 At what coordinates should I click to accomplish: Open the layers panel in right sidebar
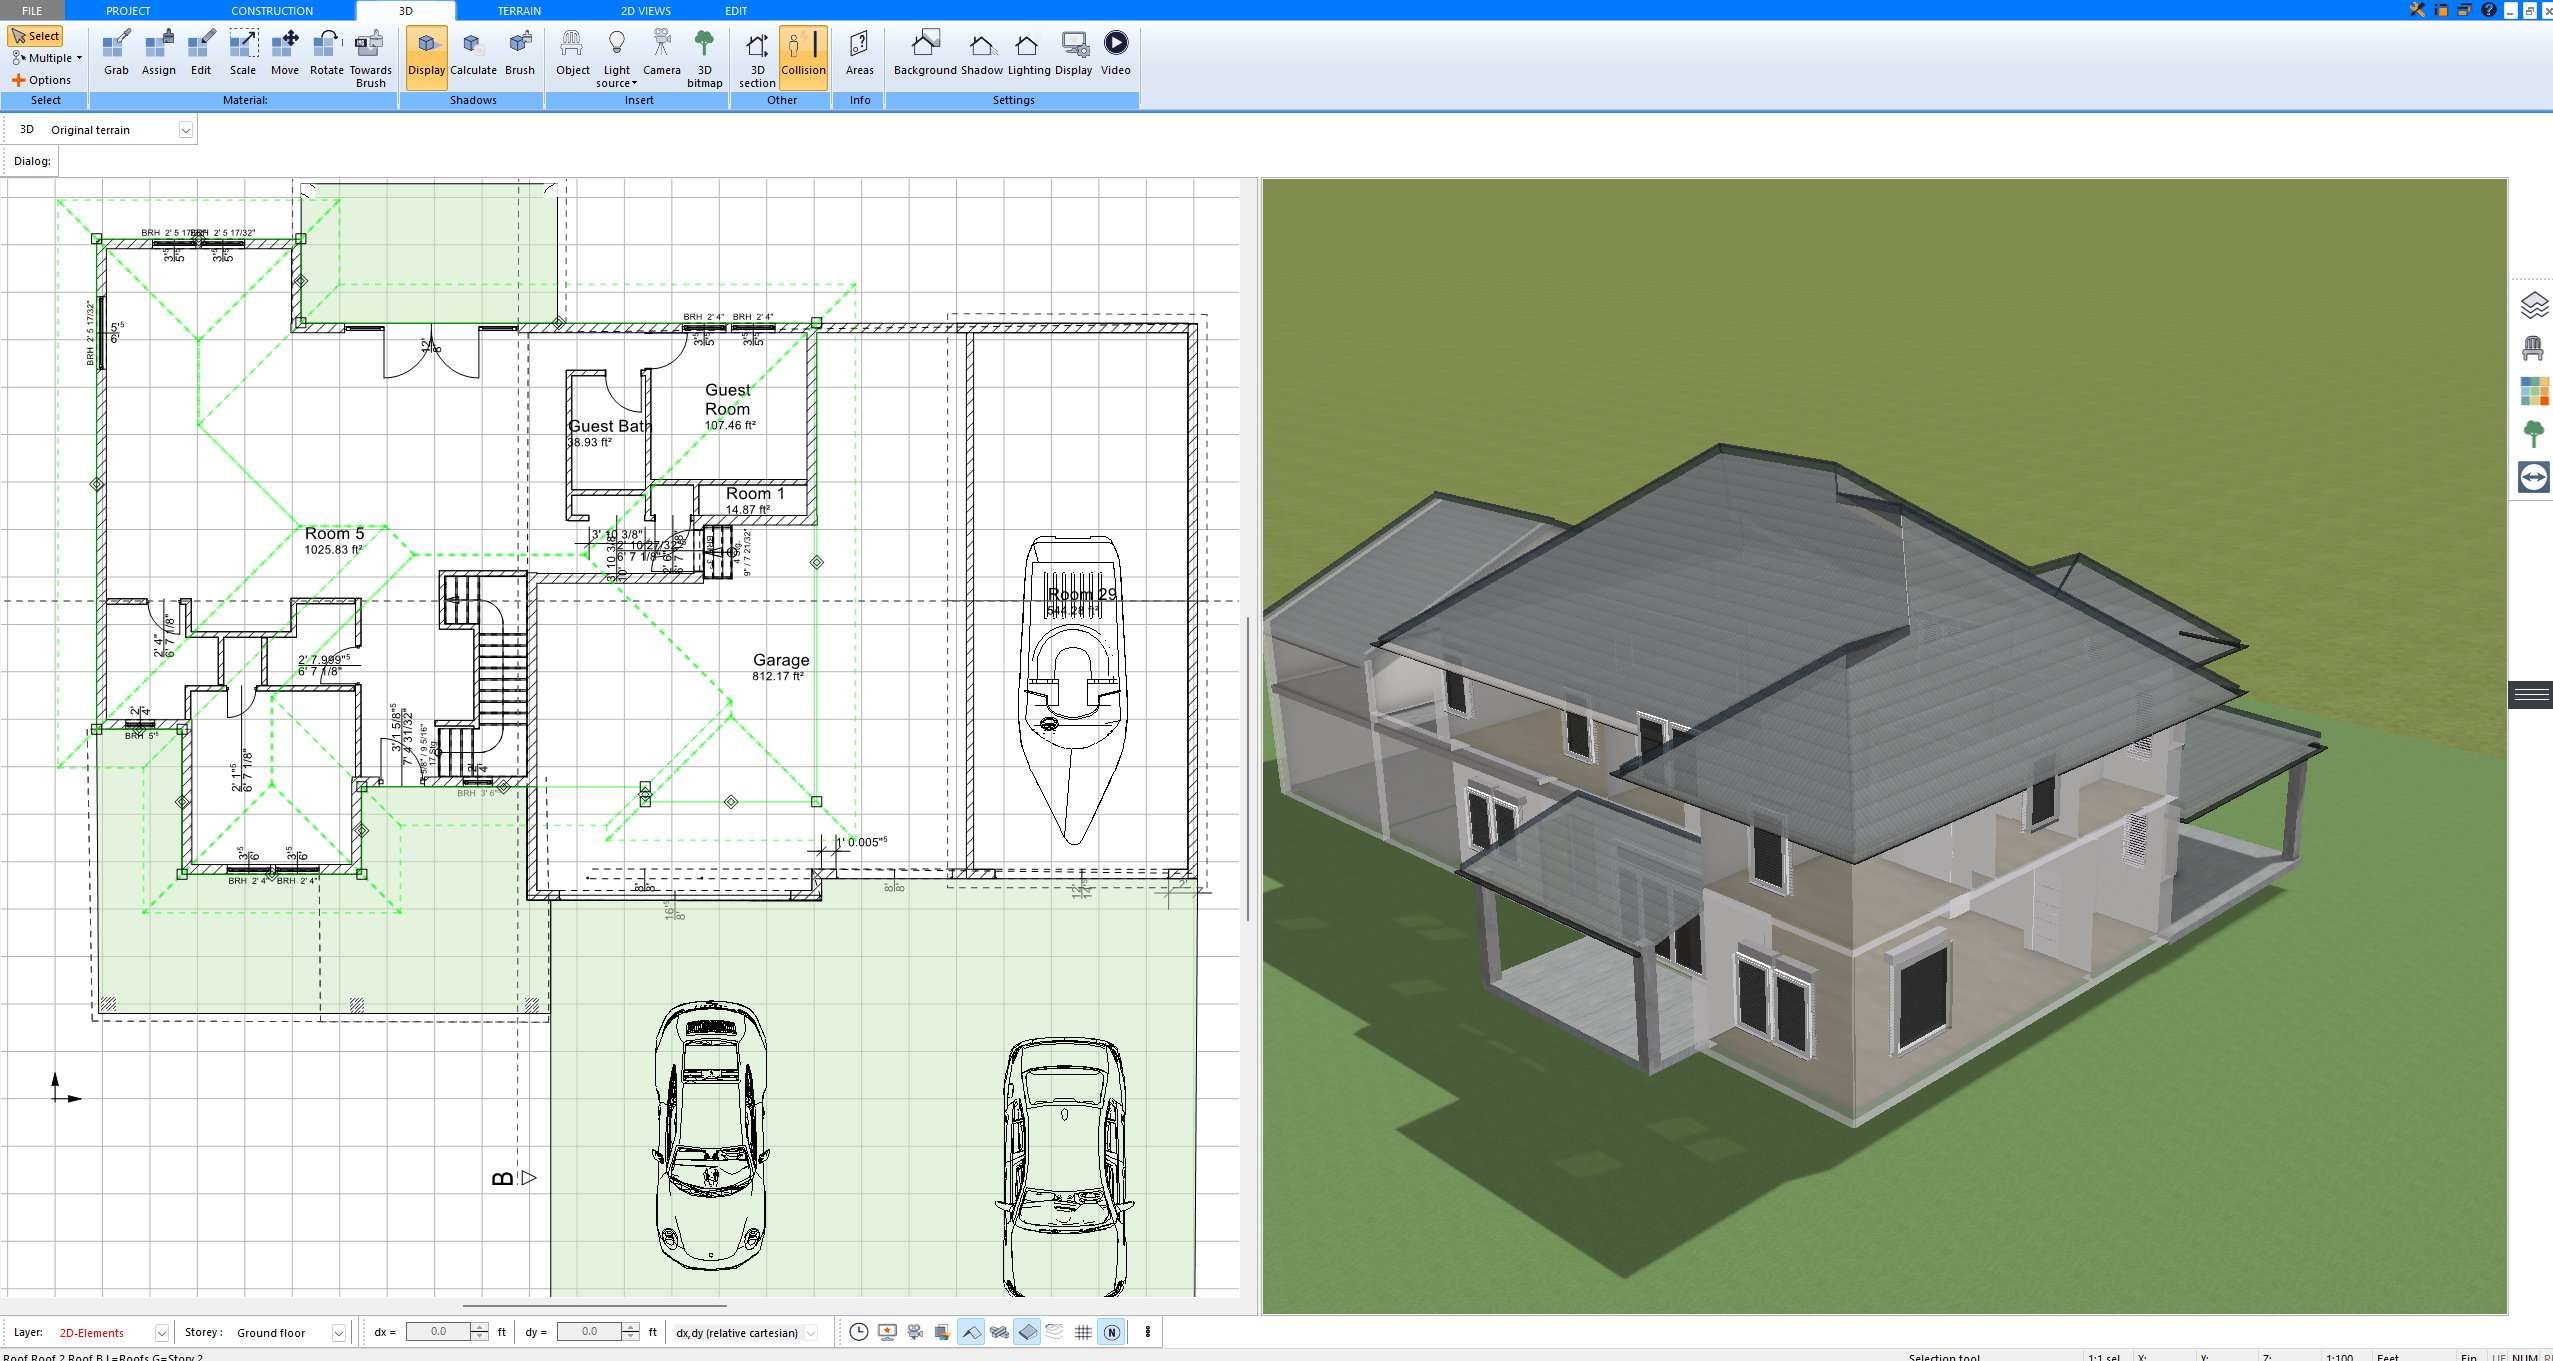(x=2534, y=305)
